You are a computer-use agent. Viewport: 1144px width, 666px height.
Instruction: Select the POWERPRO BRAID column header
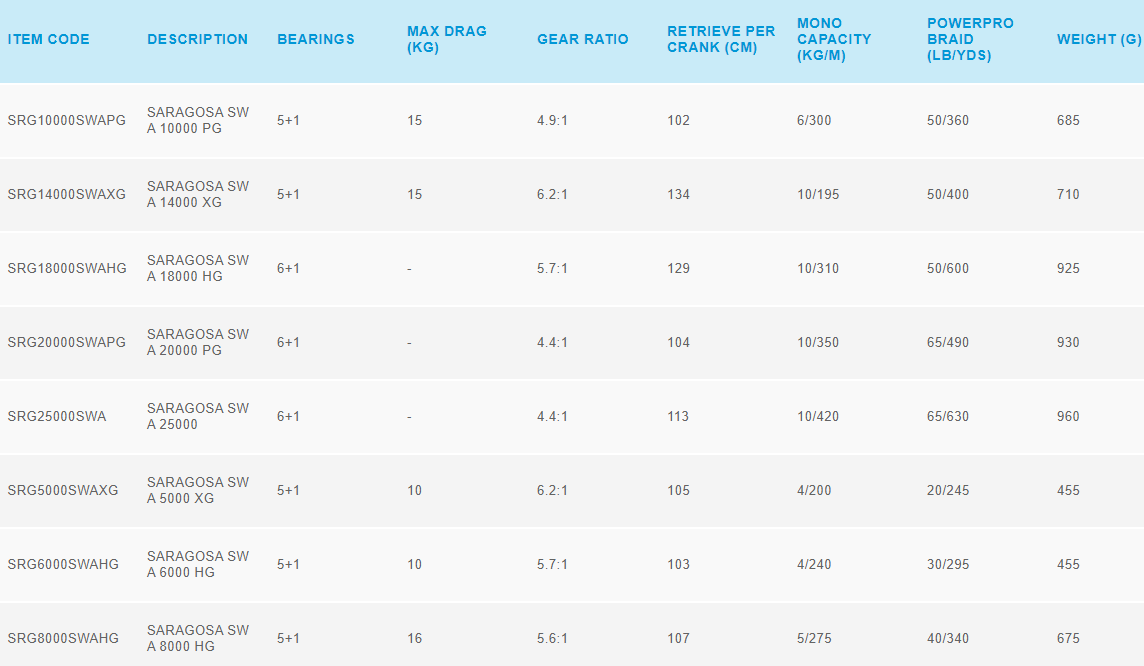[x=970, y=40]
